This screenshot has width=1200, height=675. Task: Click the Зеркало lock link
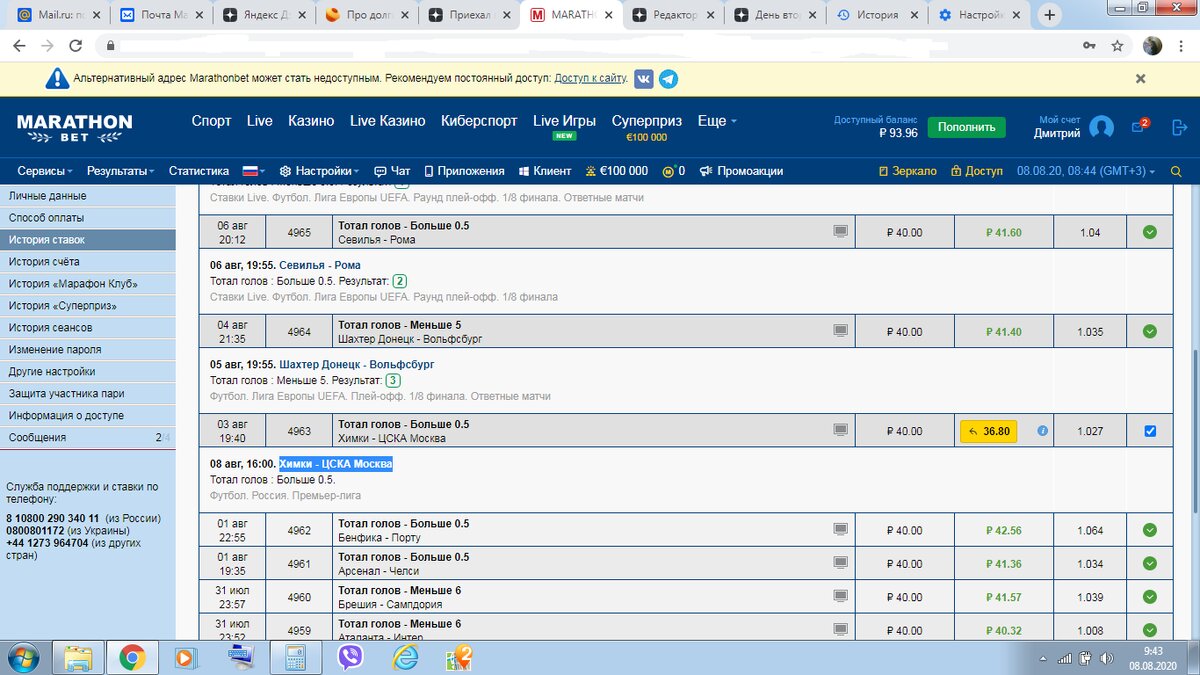pos(907,171)
